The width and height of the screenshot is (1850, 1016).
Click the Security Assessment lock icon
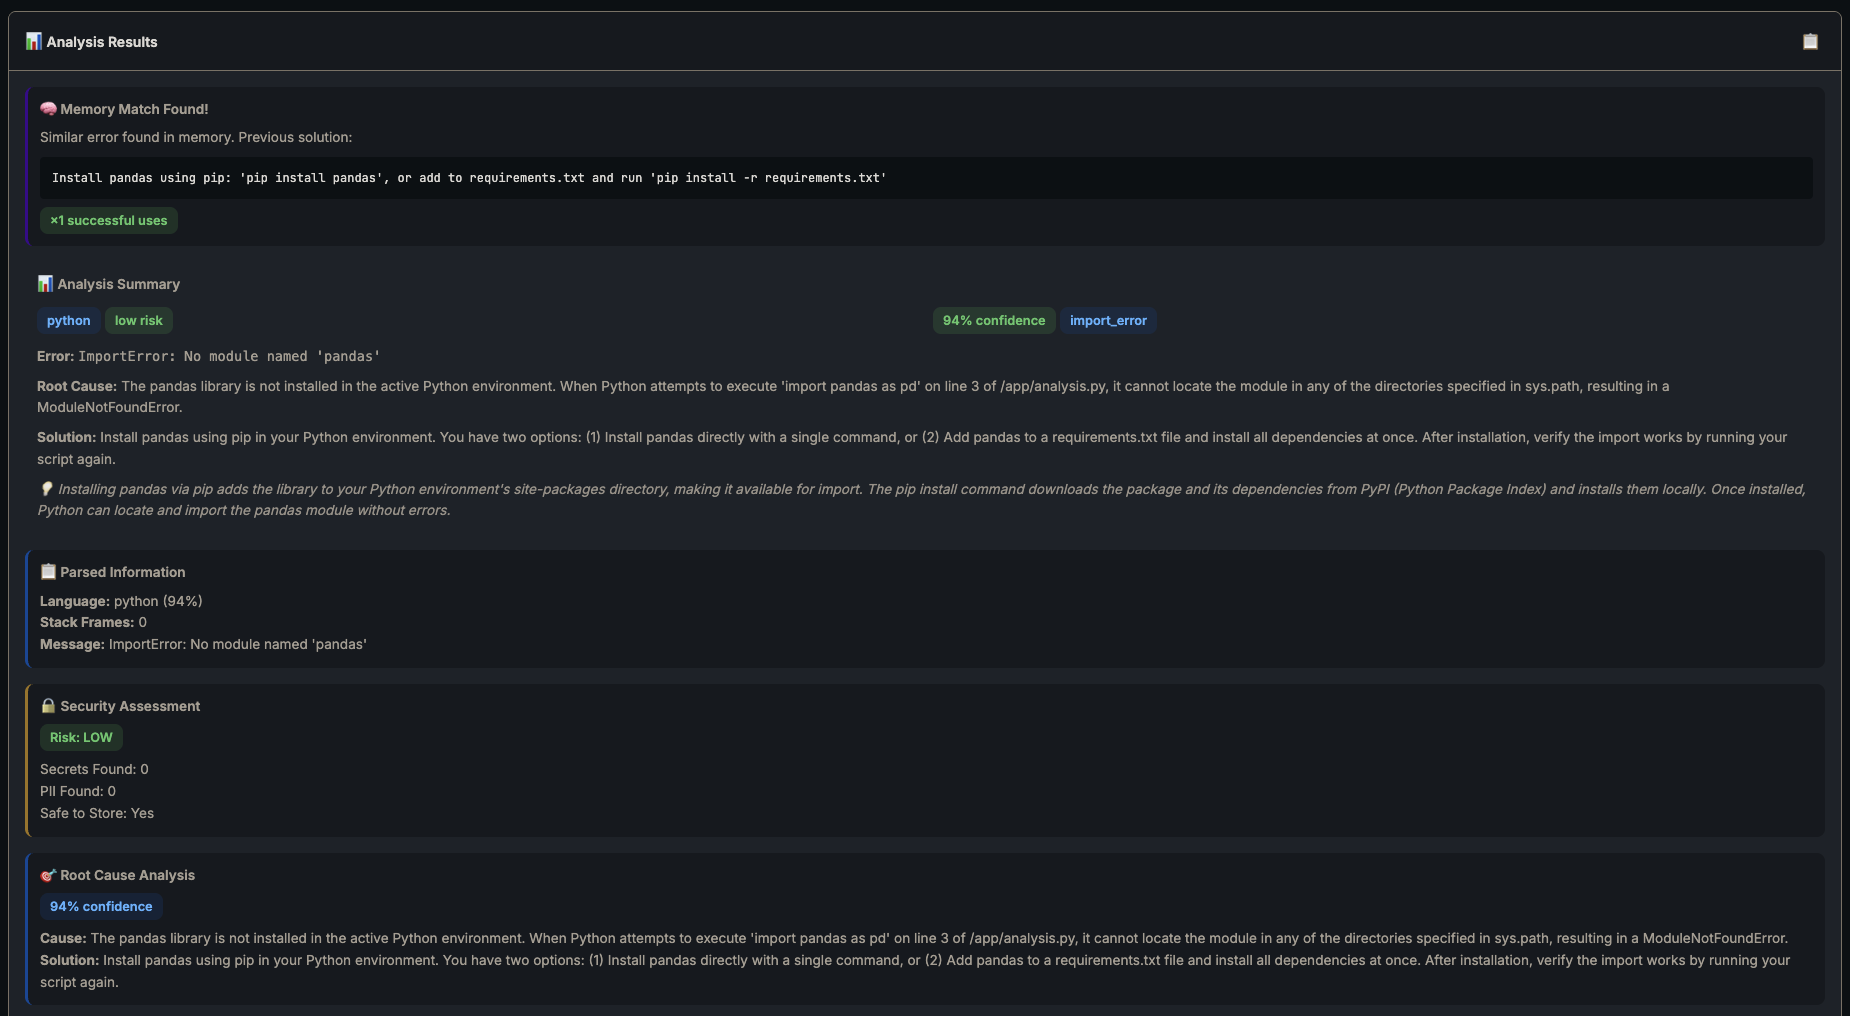coord(48,706)
